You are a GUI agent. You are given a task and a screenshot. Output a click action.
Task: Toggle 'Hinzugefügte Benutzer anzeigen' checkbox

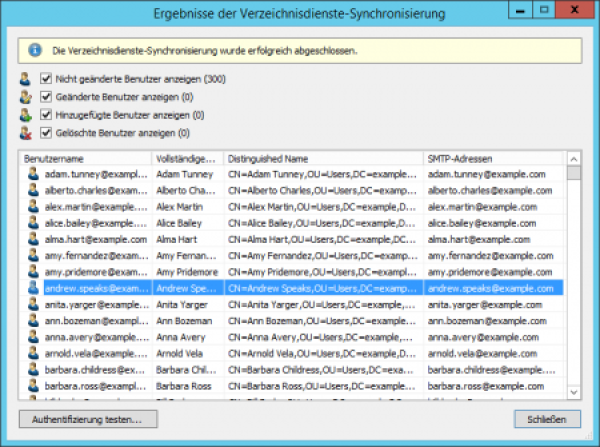46,114
